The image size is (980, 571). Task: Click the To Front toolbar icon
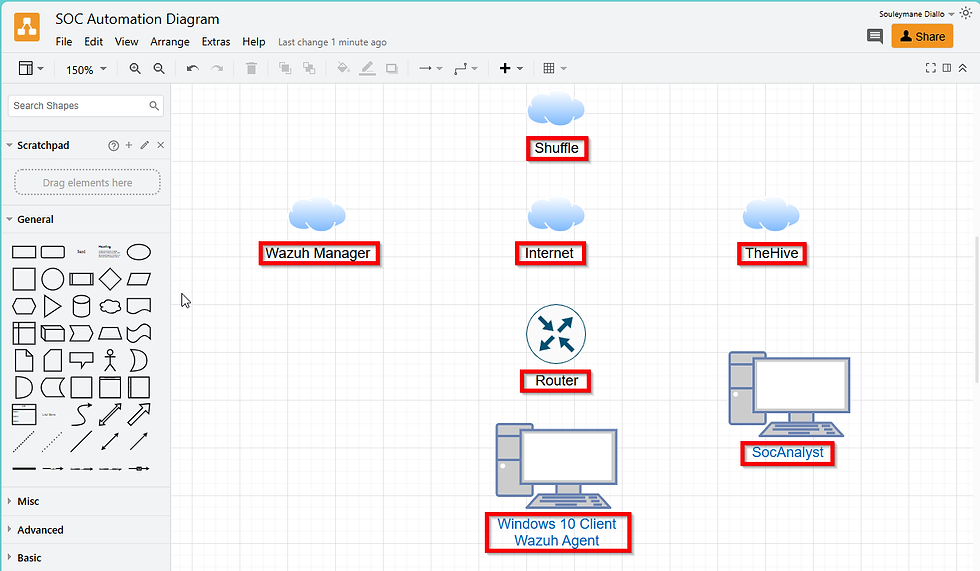click(285, 69)
